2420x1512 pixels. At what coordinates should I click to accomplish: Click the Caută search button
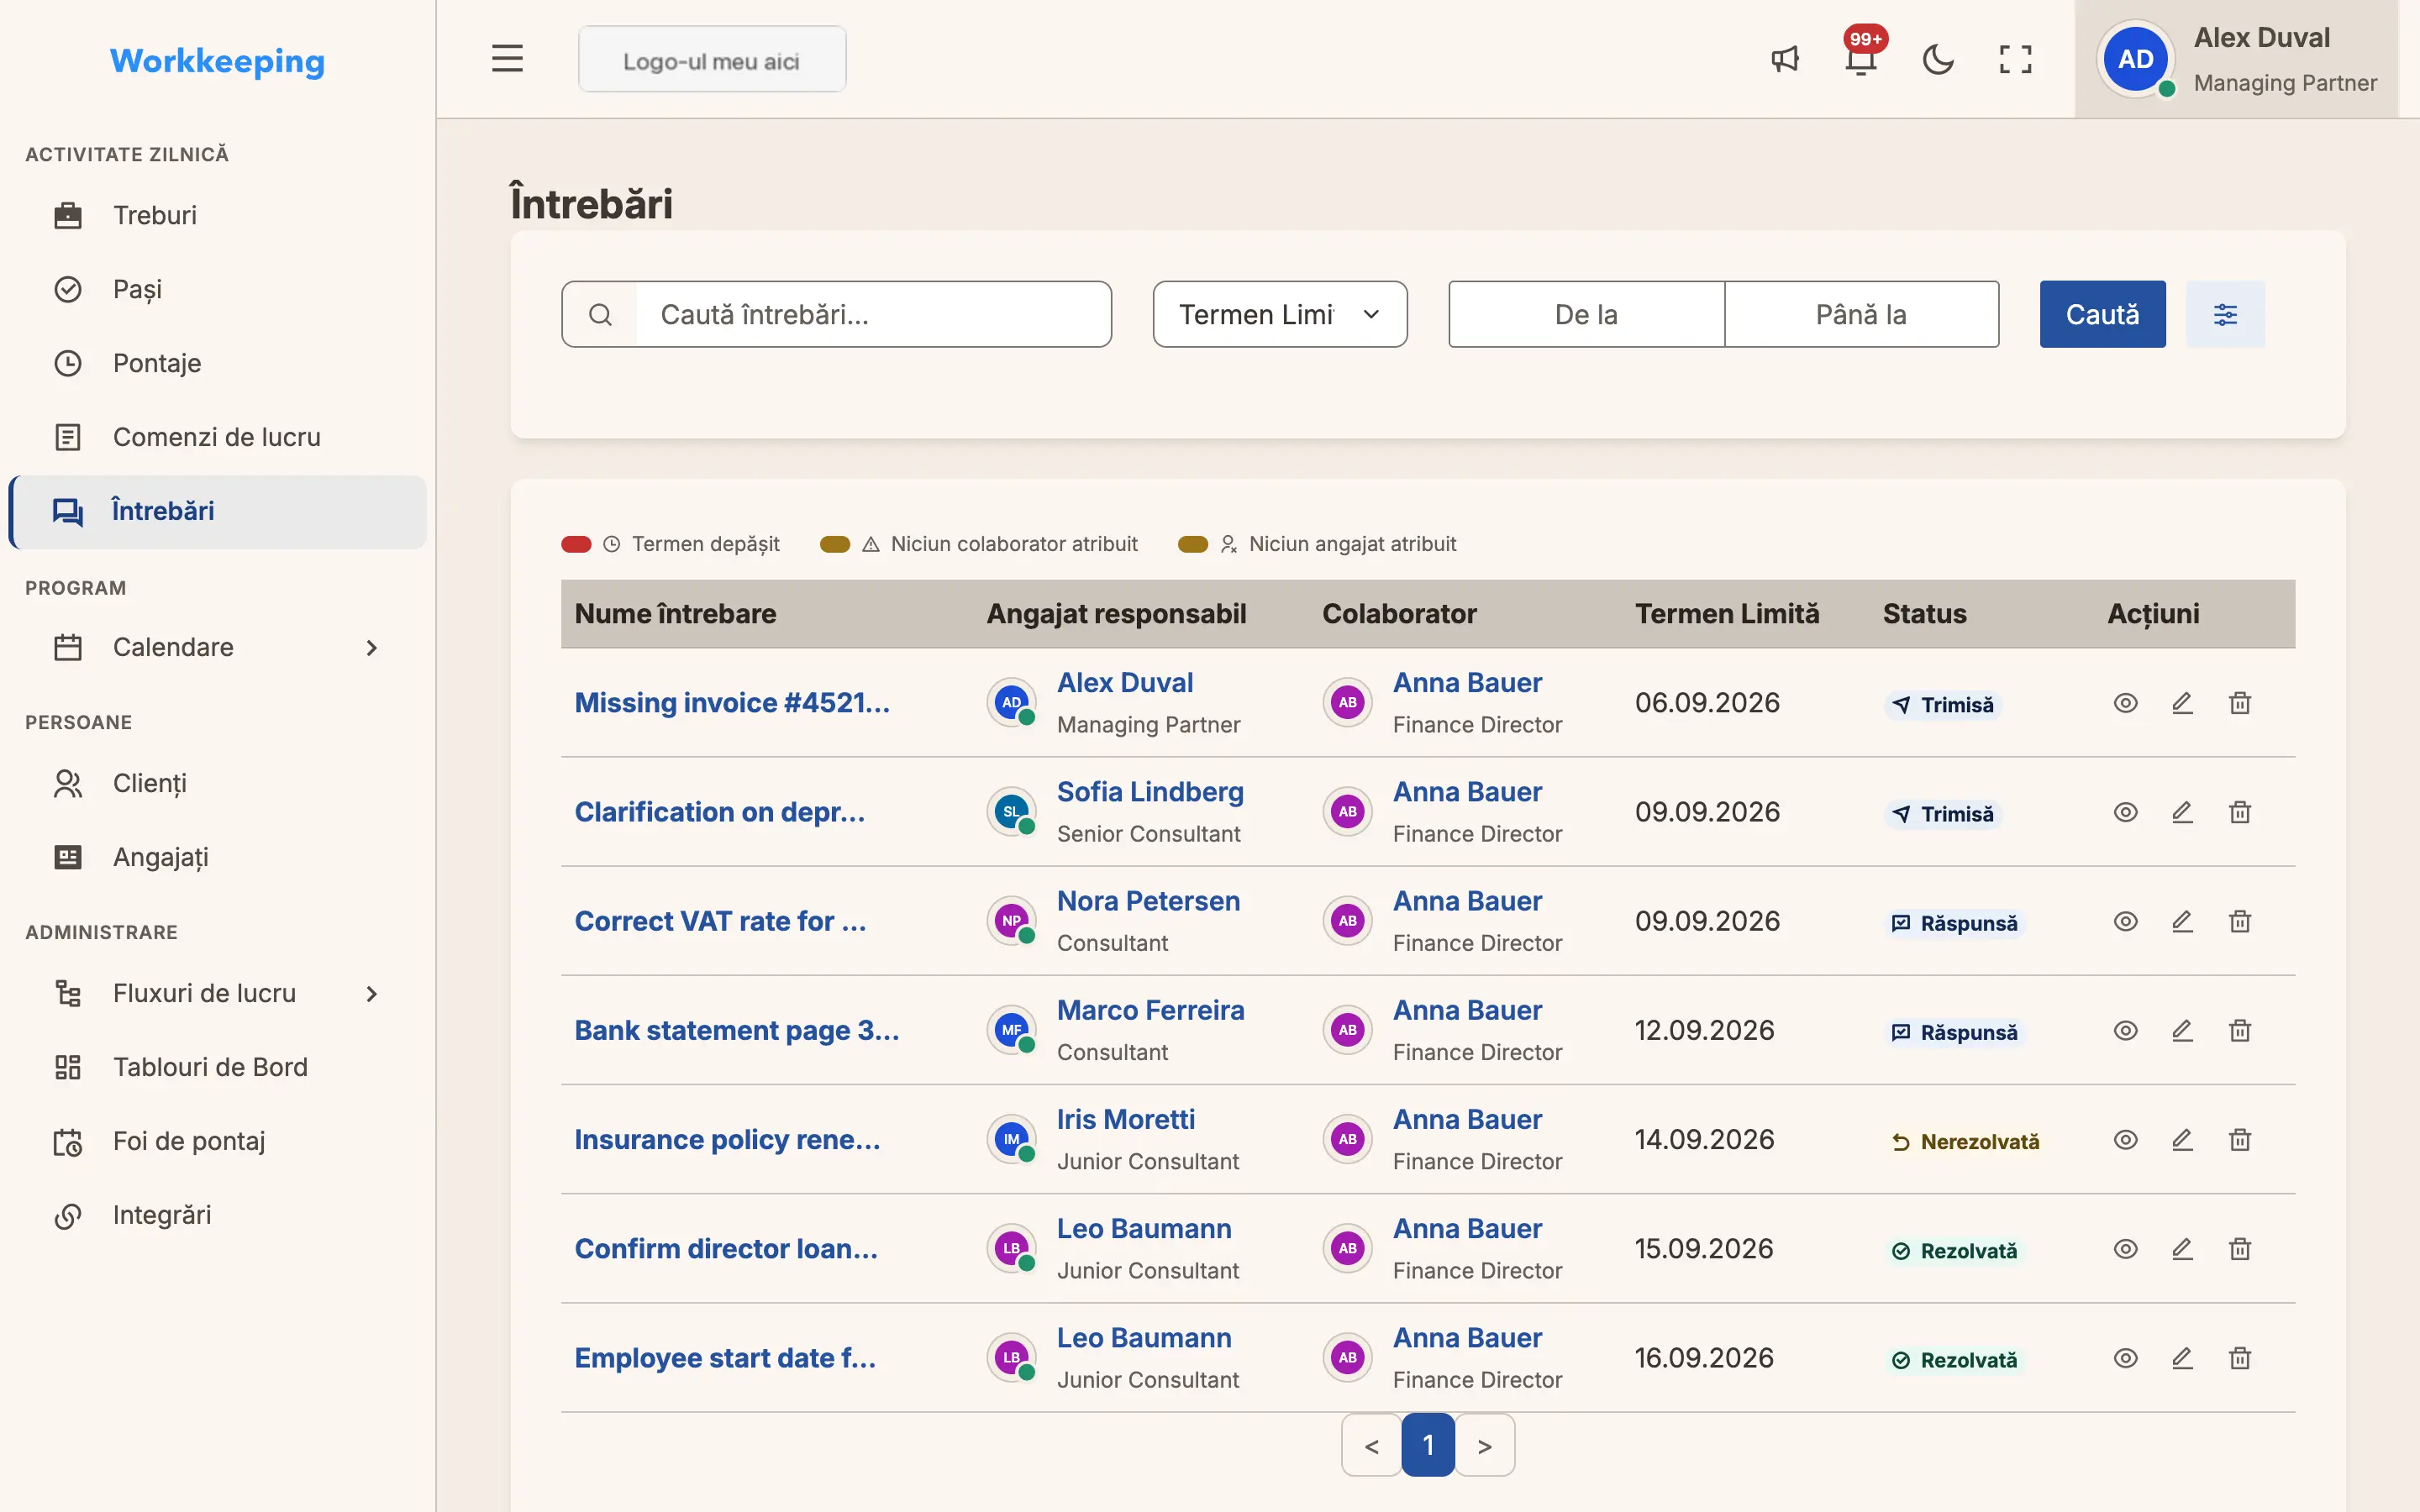click(2102, 314)
